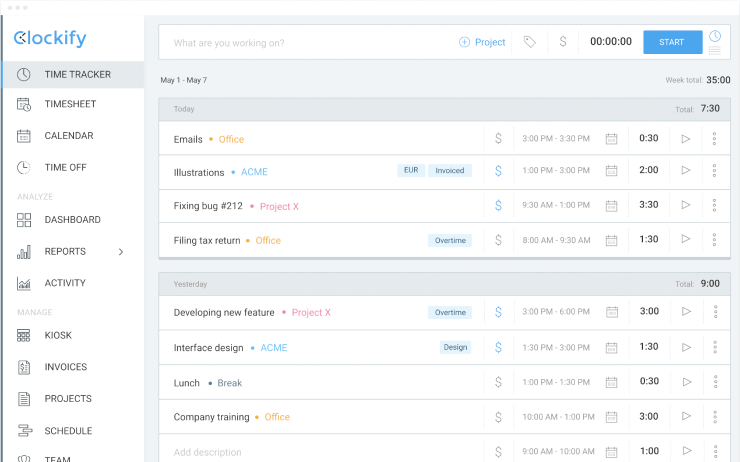The height and width of the screenshot is (462, 740).
Task: Open date picker for Filing tax return entry
Action: click(x=611, y=240)
